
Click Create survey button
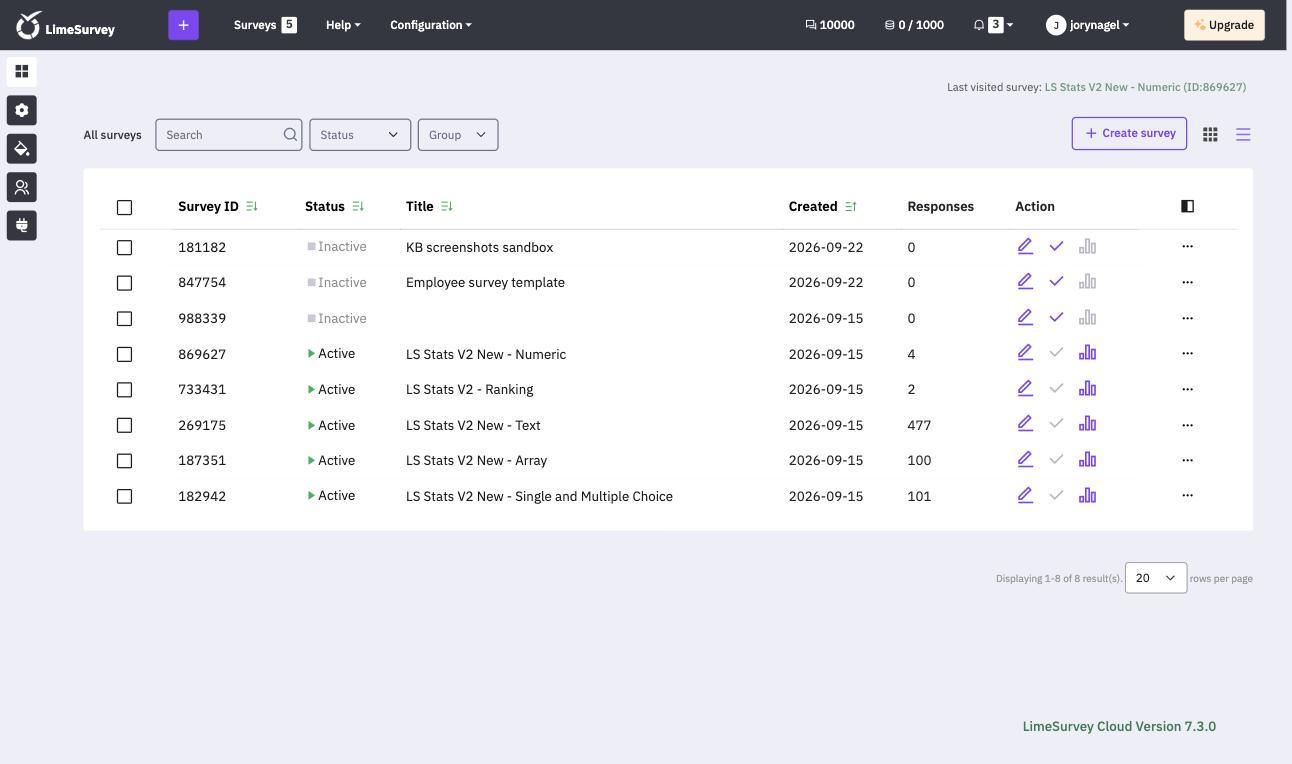[x=1129, y=133]
